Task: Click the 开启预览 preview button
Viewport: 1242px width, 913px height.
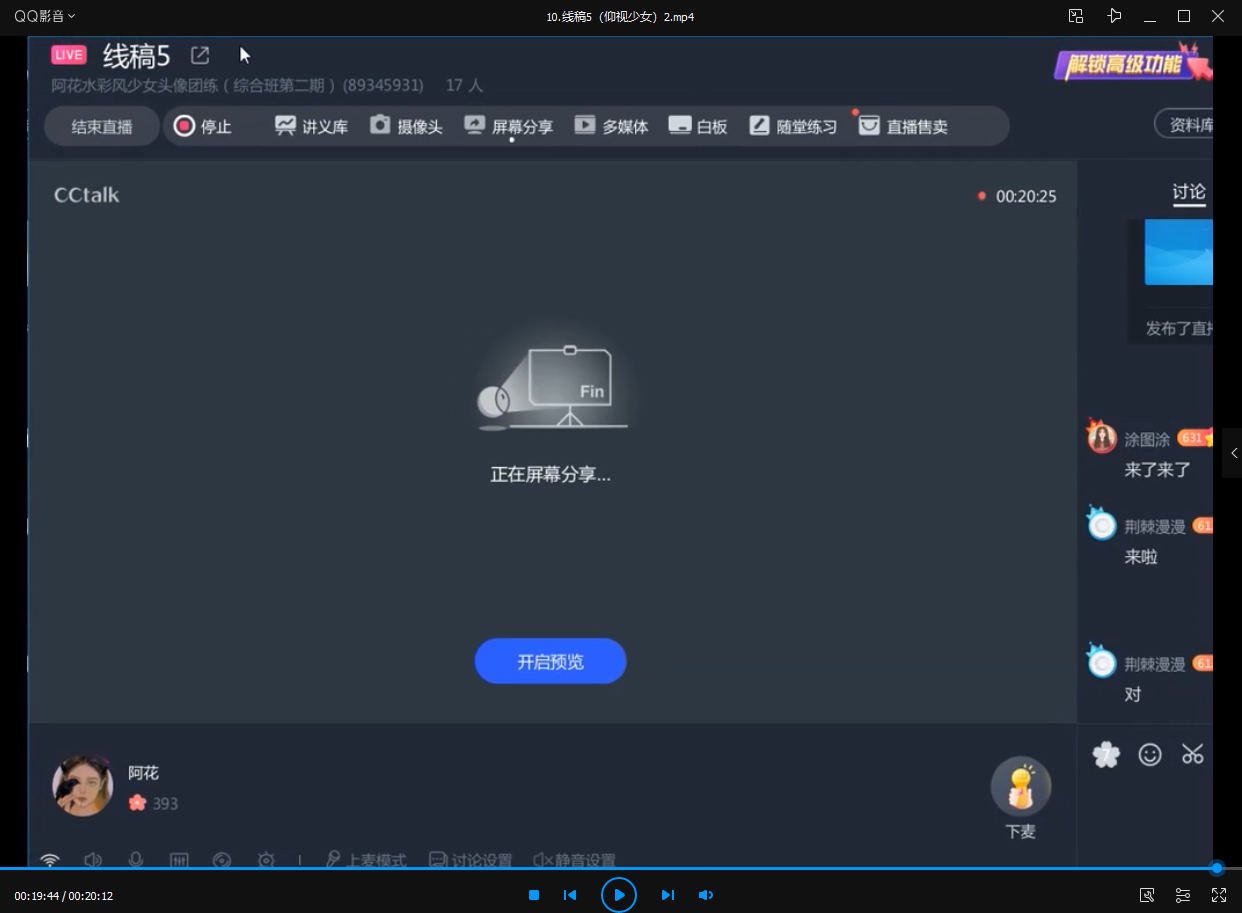Action: coord(550,661)
